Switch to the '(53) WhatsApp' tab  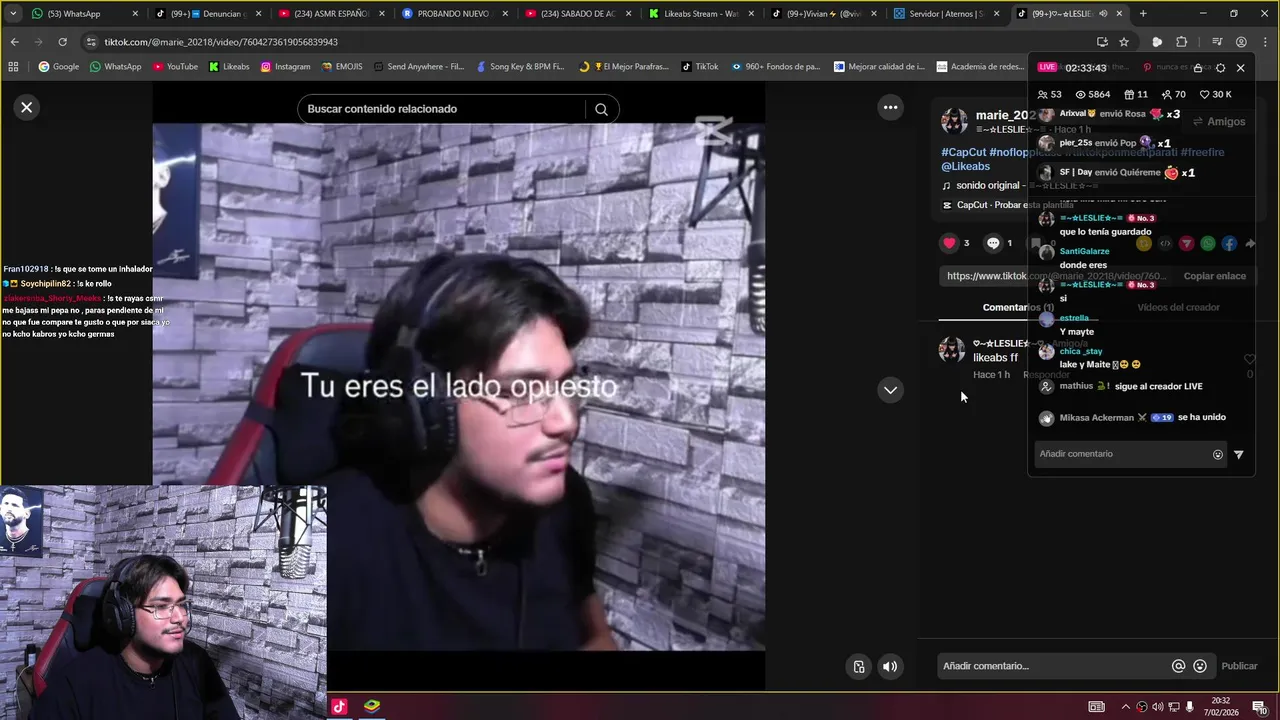click(84, 14)
